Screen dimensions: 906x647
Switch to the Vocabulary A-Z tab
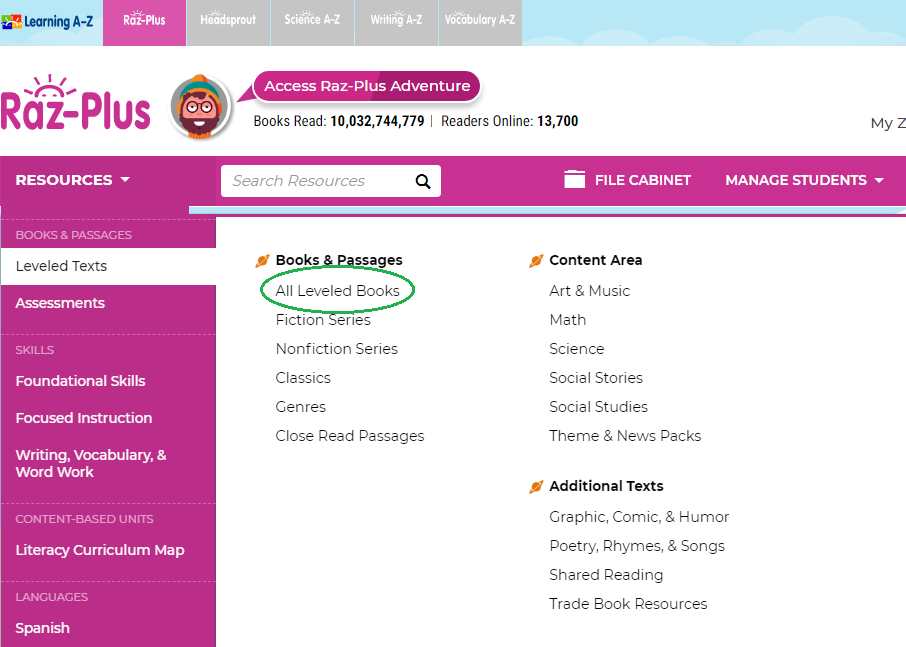[480, 23]
